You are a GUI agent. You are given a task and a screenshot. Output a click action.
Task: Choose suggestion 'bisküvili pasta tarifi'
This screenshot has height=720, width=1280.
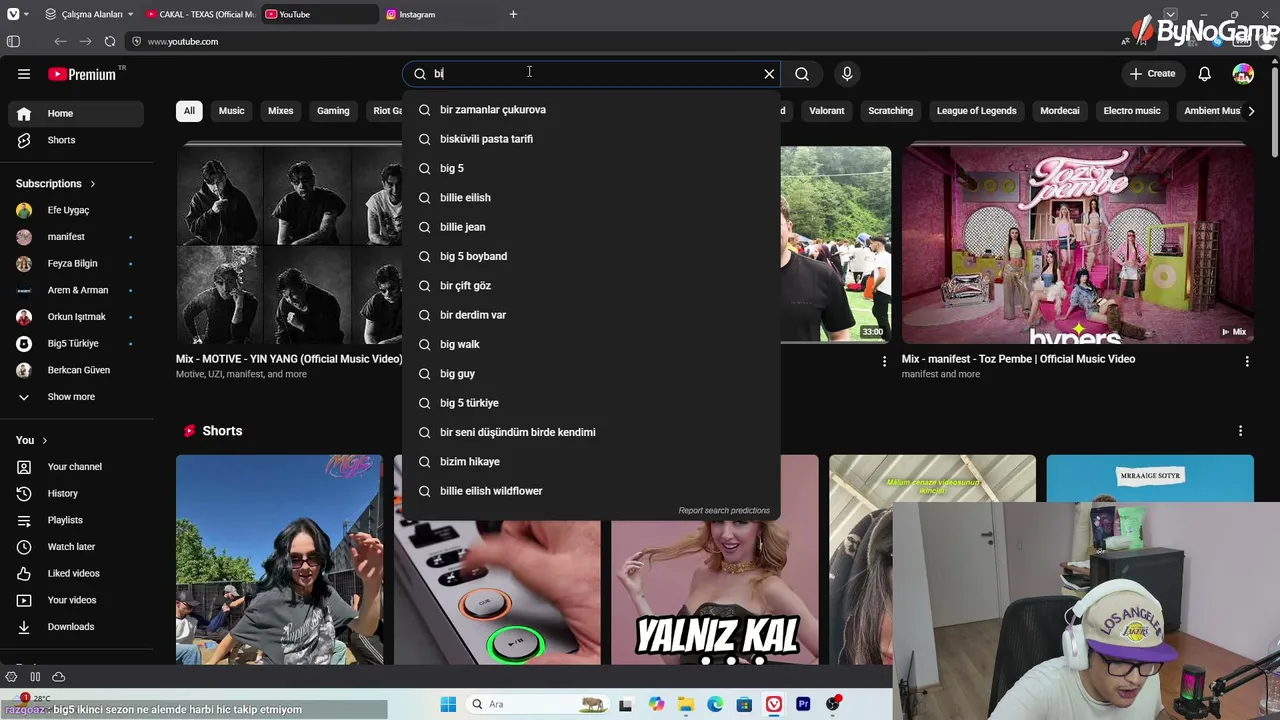tap(591, 139)
